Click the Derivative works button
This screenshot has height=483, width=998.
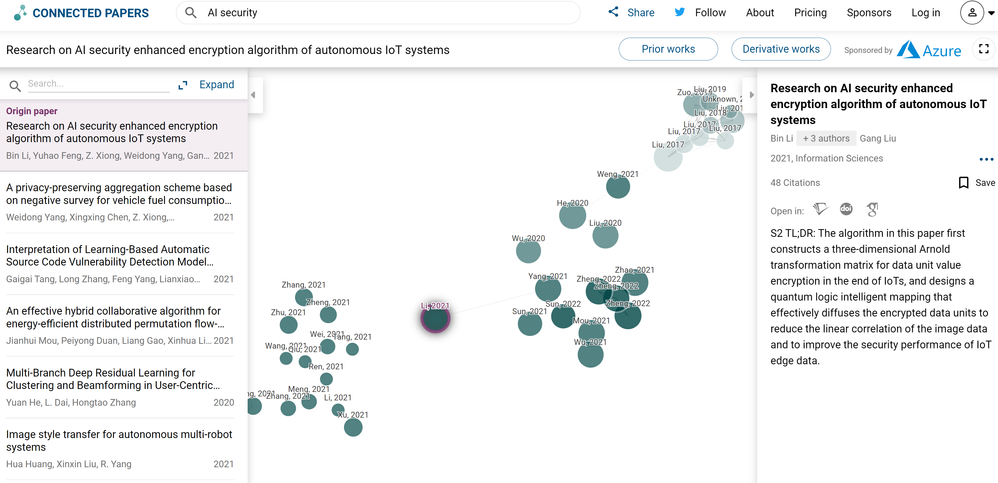click(781, 49)
